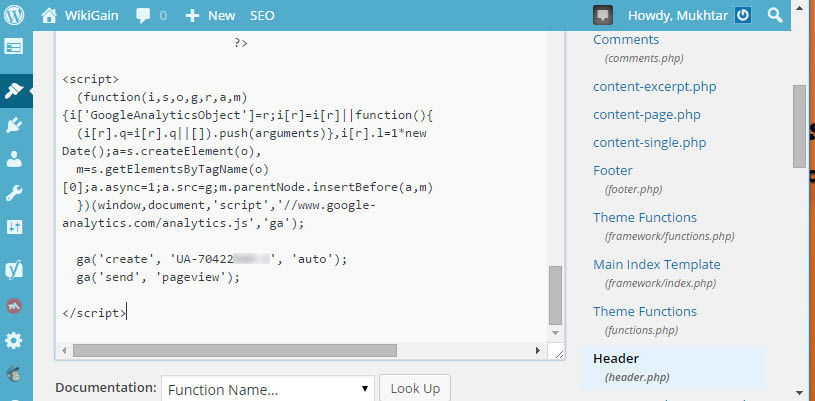Click horizontal scrollbar left arrow
The image size is (815, 401).
click(64, 351)
